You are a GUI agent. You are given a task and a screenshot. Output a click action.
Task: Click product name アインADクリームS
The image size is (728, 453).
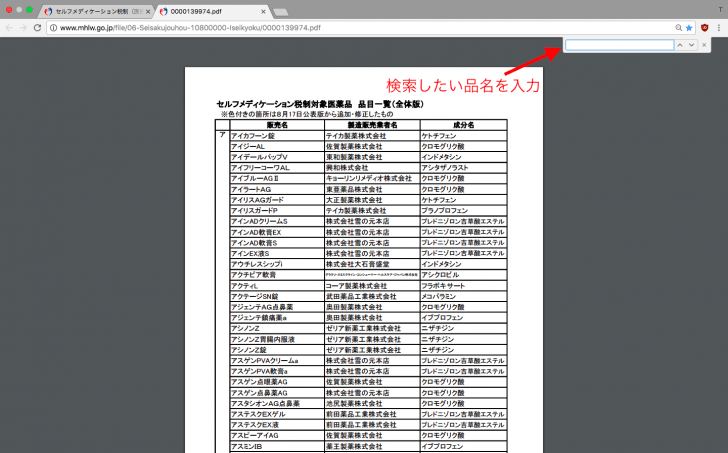point(260,221)
